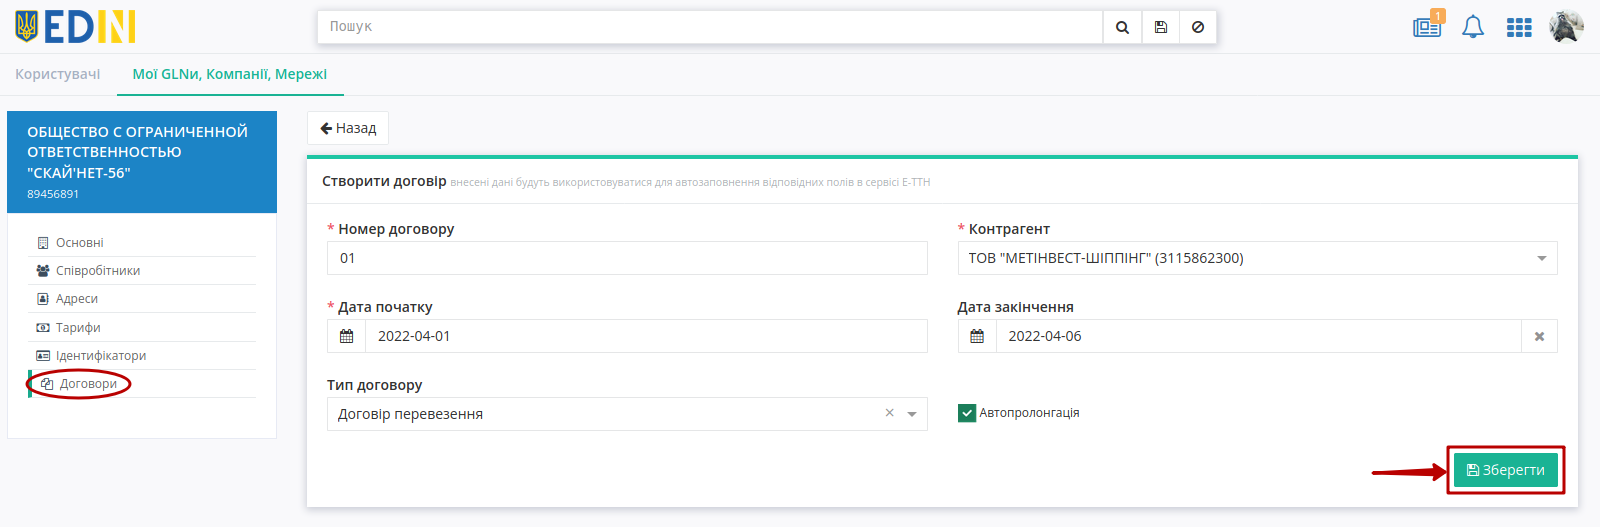Go back with the Назад button

[x=348, y=128]
